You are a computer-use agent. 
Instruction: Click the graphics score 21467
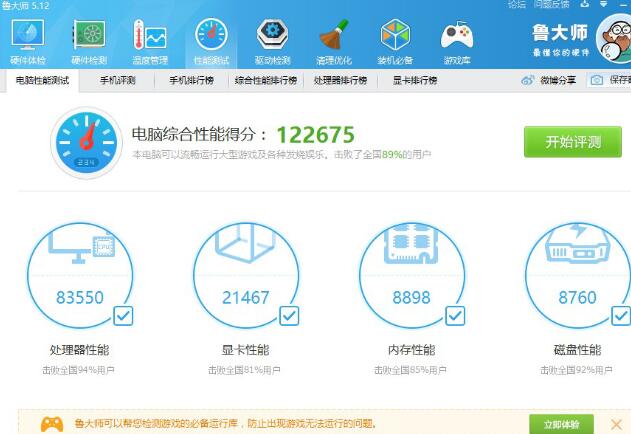(x=245, y=298)
